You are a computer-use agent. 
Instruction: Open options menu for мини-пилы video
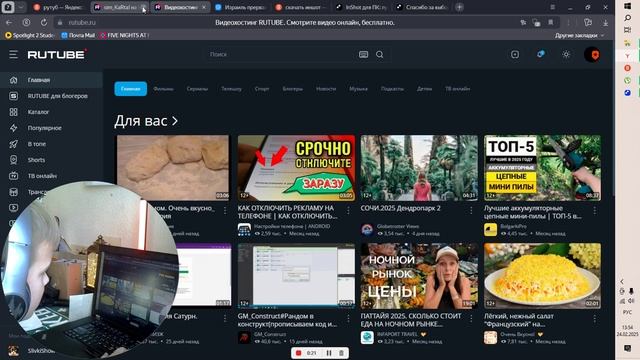pyautogui.click(x=594, y=210)
